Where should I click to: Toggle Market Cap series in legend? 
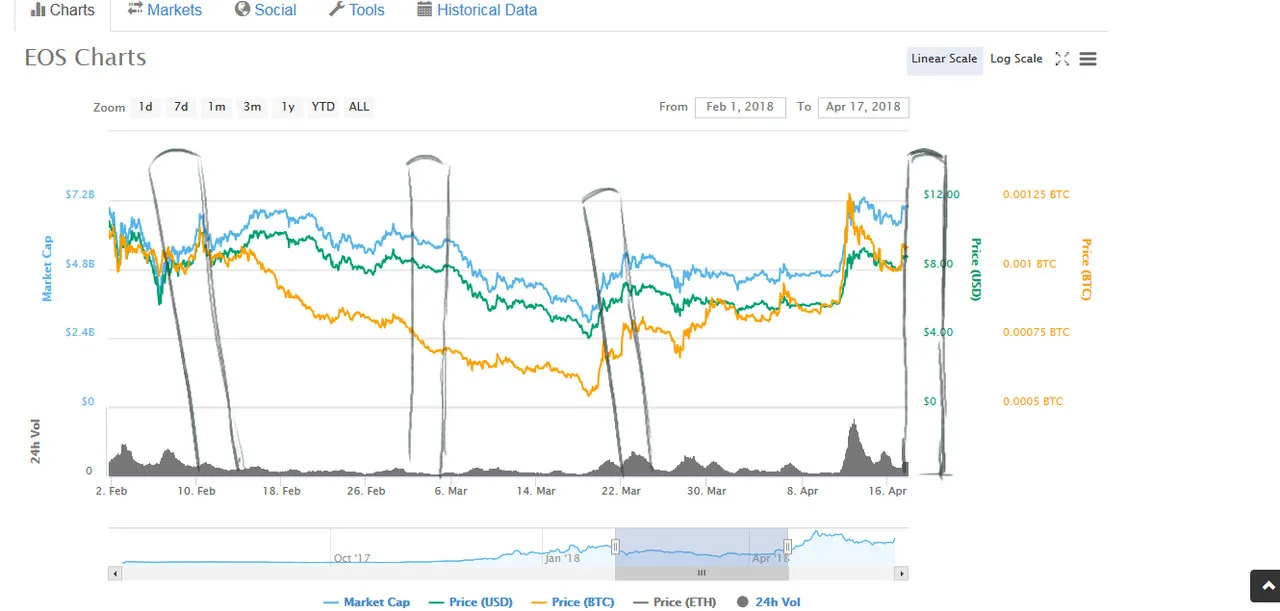(367, 602)
